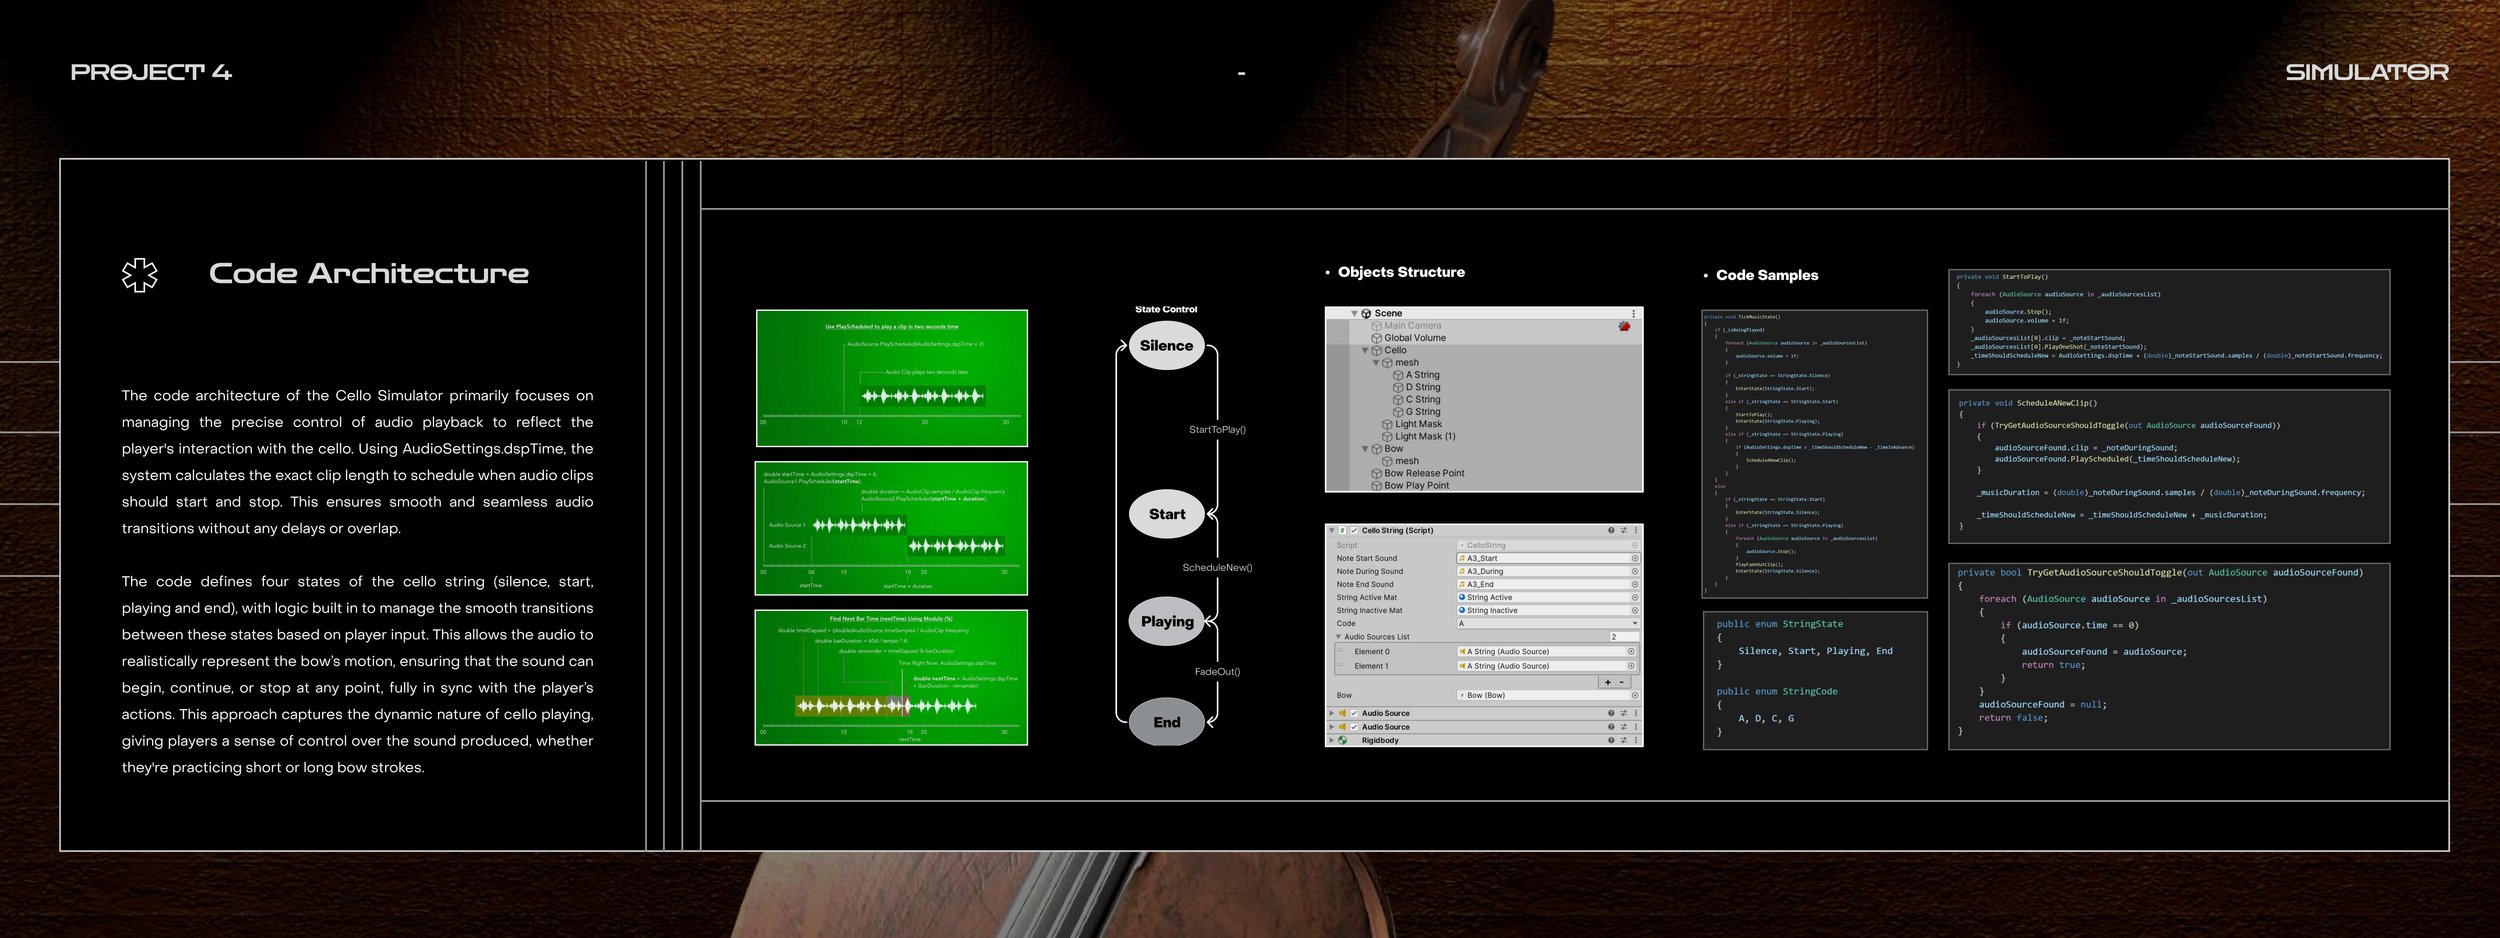The height and width of the screenshot is (938, 2500).
Task: Open object picker for String Active Mat
Action: [1635, 597]
